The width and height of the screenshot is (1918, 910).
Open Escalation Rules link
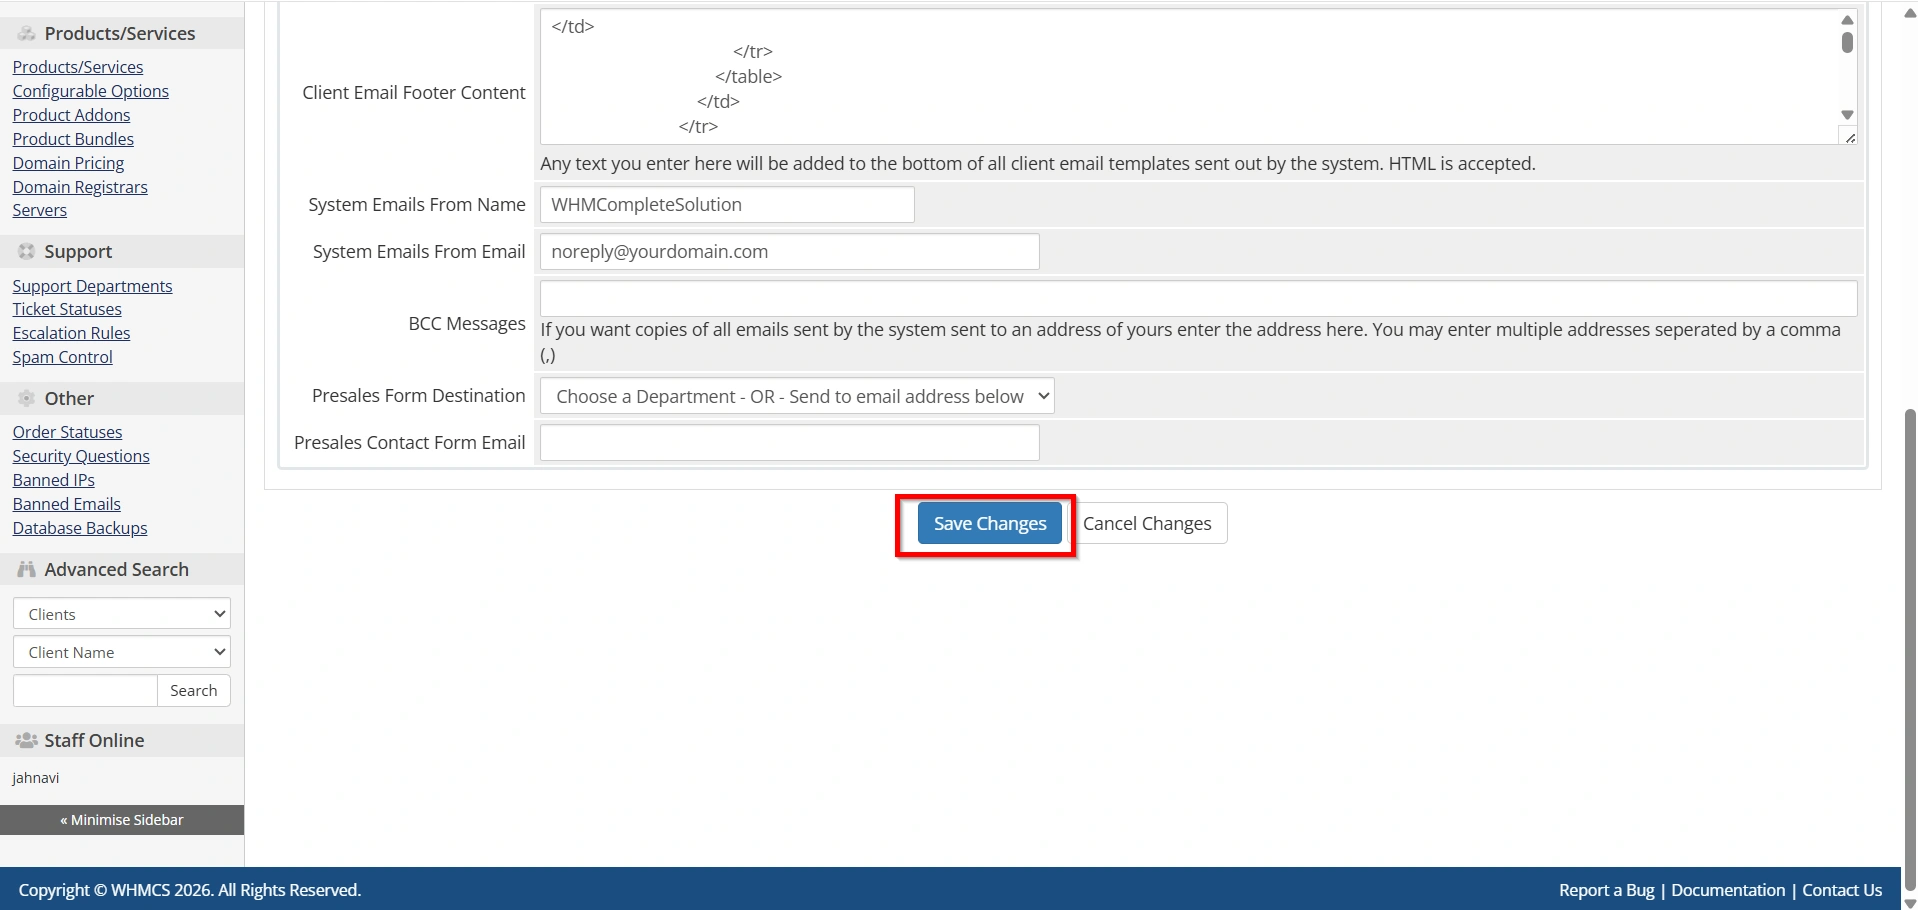coord(72,333)
